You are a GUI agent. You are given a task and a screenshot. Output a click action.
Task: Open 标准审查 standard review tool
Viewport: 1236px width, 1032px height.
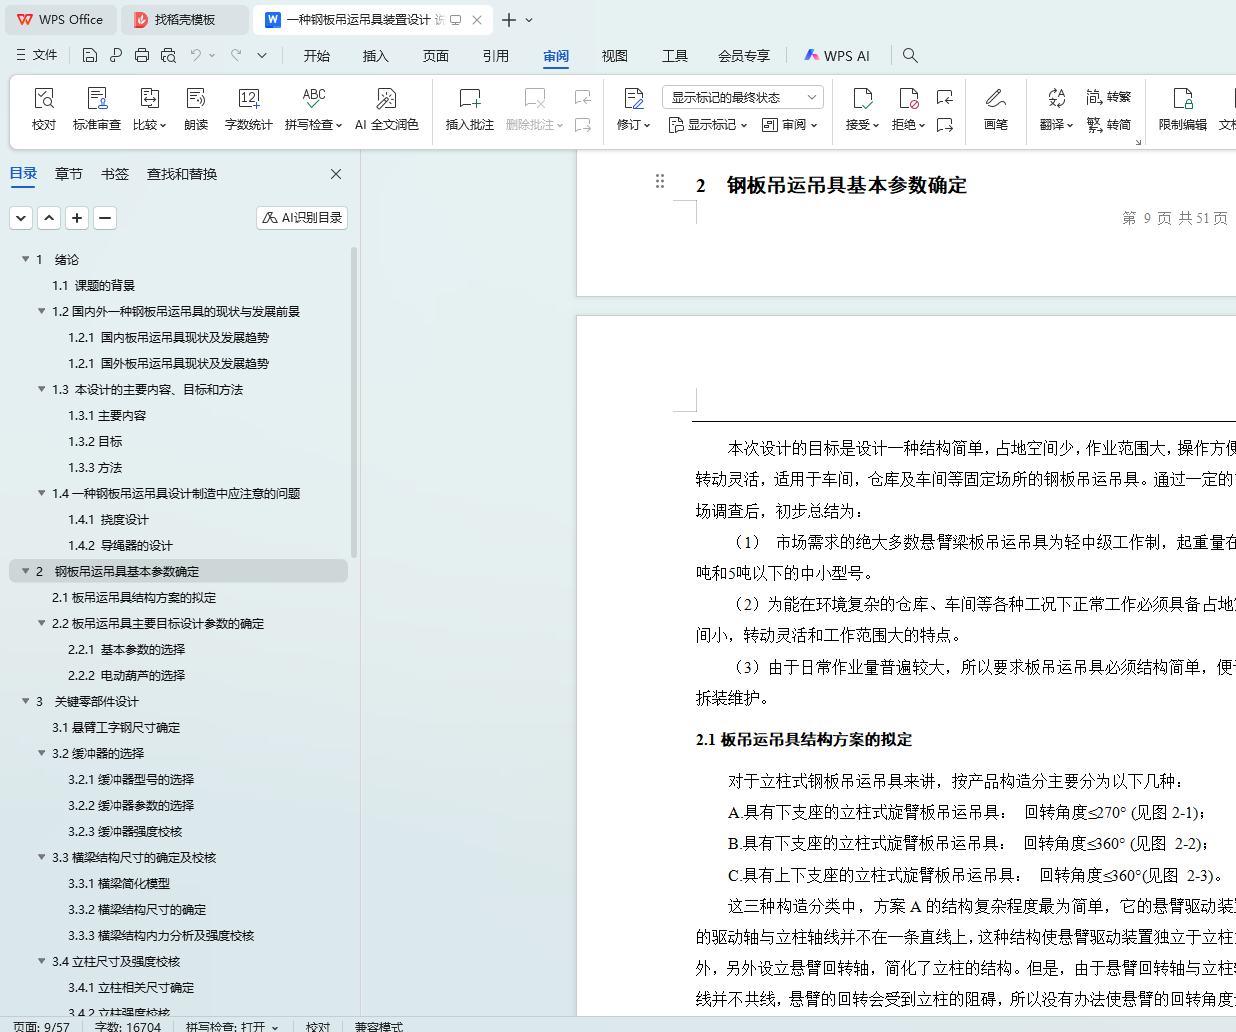coord(97,108)
